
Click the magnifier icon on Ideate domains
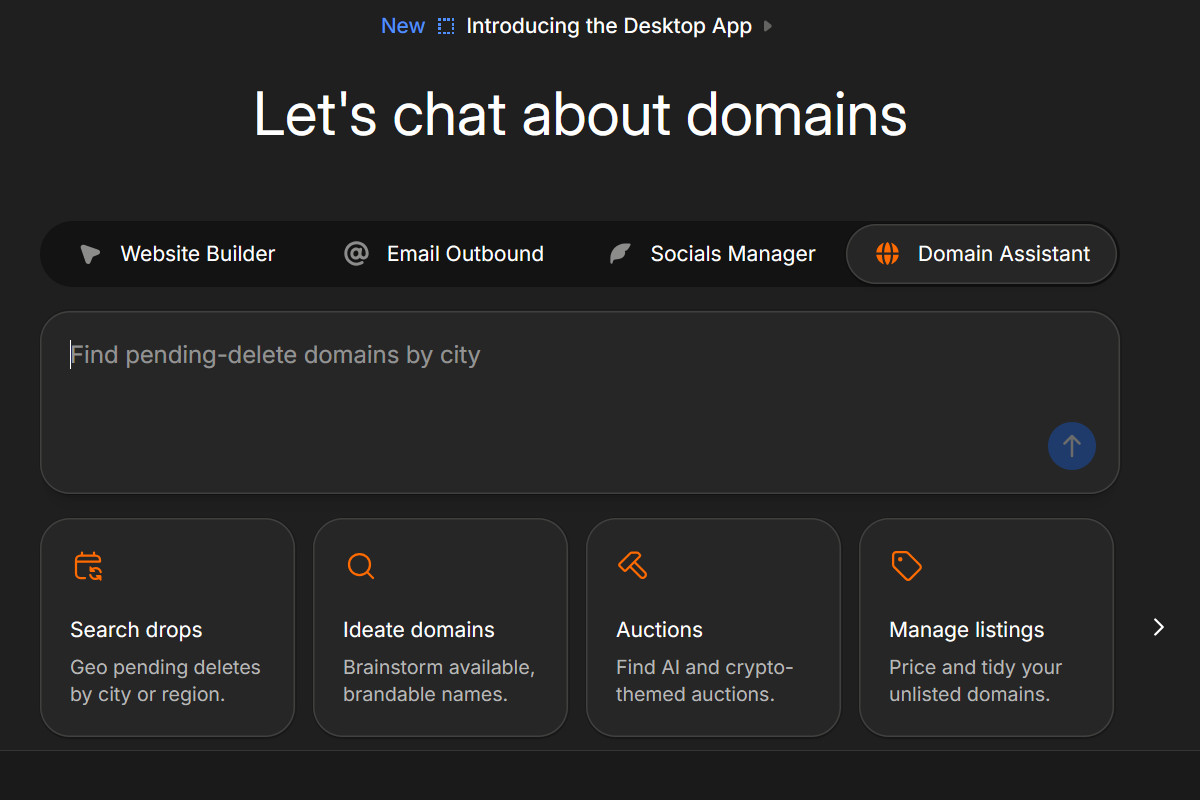[x=361, y=566]
